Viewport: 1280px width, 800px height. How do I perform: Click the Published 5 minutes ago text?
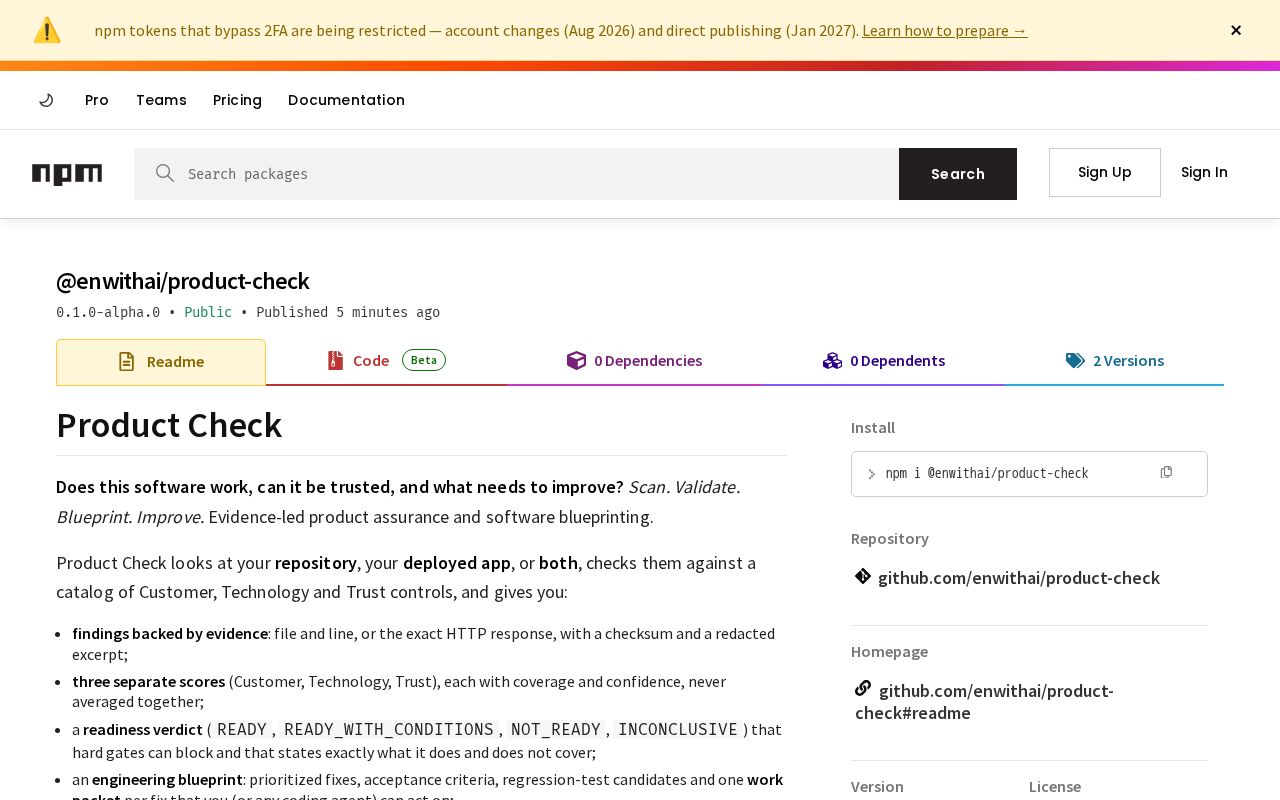pyautogui.click(x=348, y=312)
